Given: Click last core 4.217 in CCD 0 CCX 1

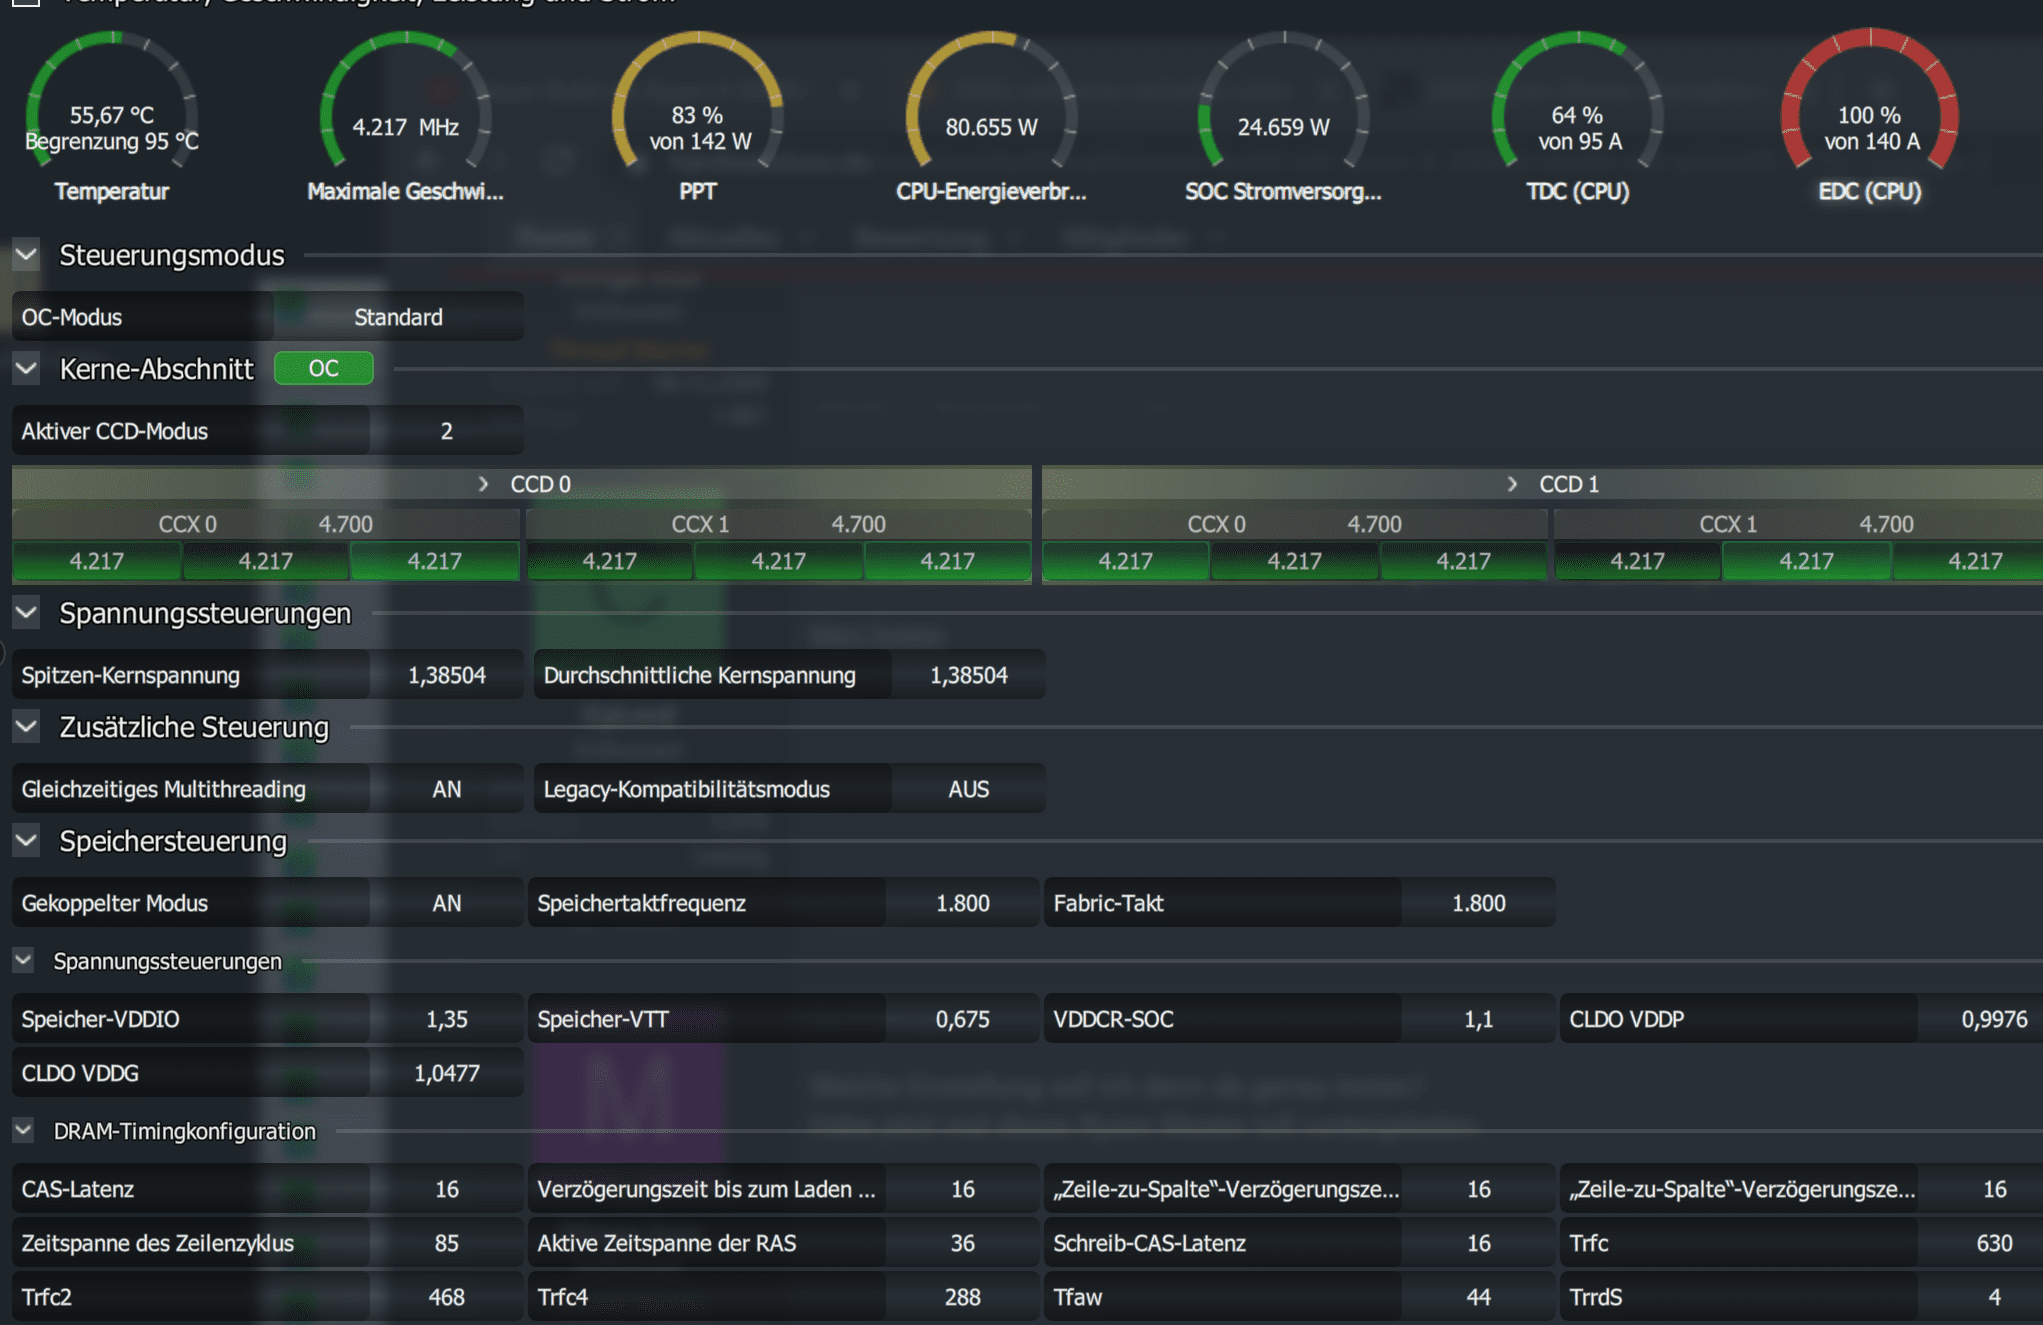Looking at the screenshot, I should coord(948,561).
